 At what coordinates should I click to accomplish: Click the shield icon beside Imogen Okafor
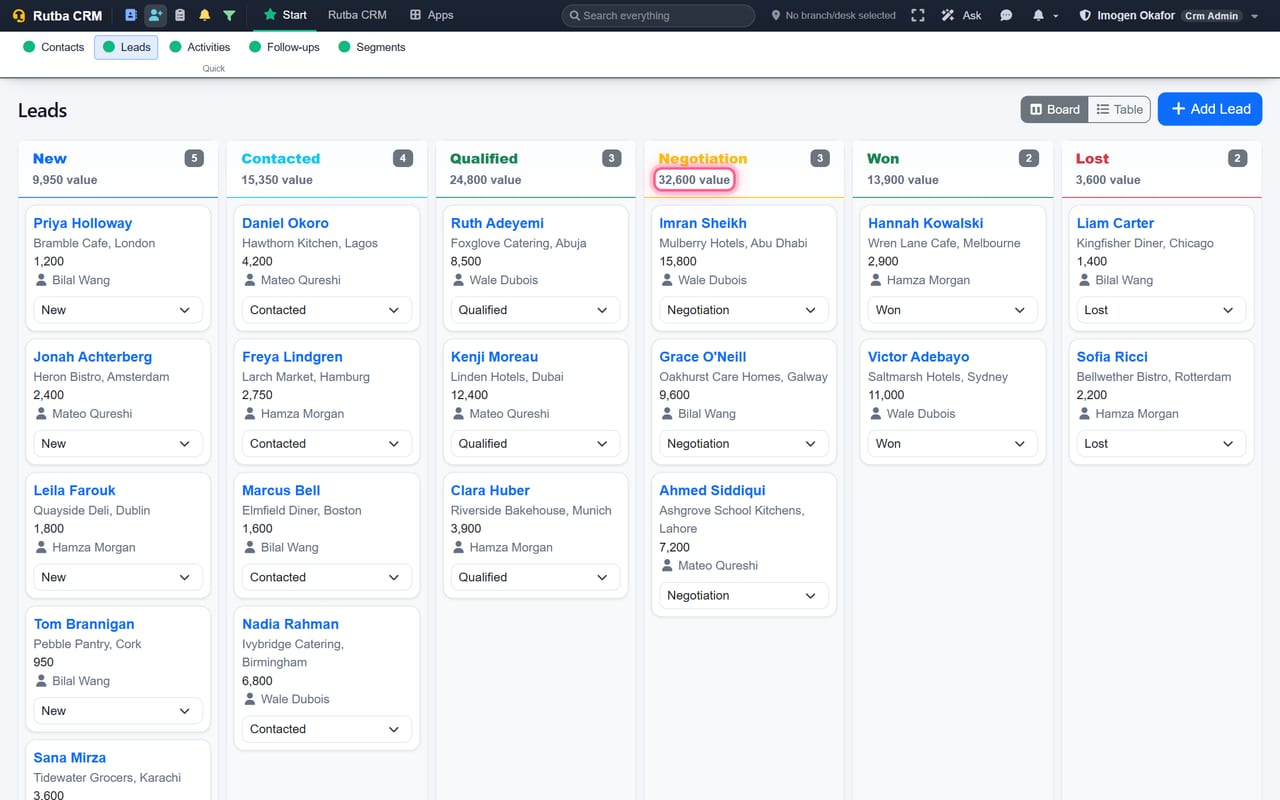click(1086, 15)
